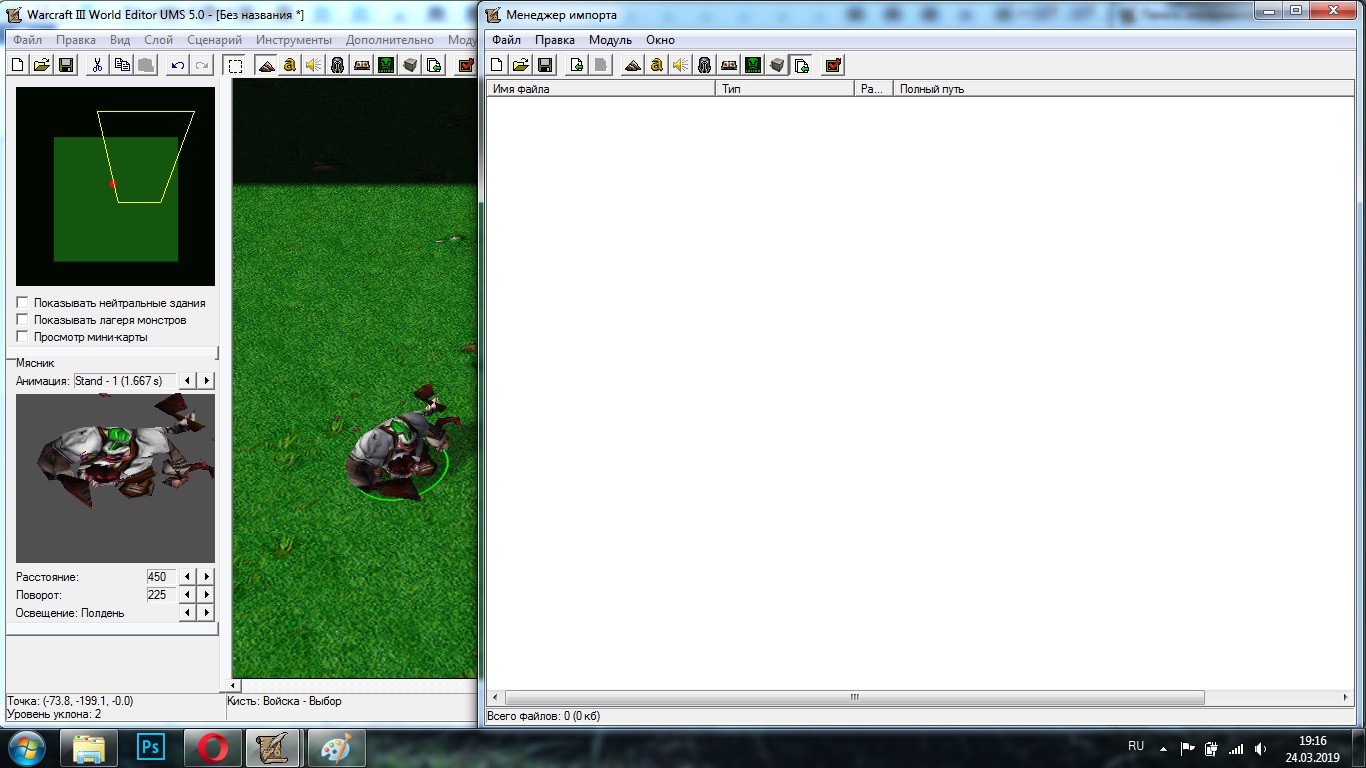Screen dimensions: 1366x768
Task: Sort by Тип column header
Action: (785, 89)
